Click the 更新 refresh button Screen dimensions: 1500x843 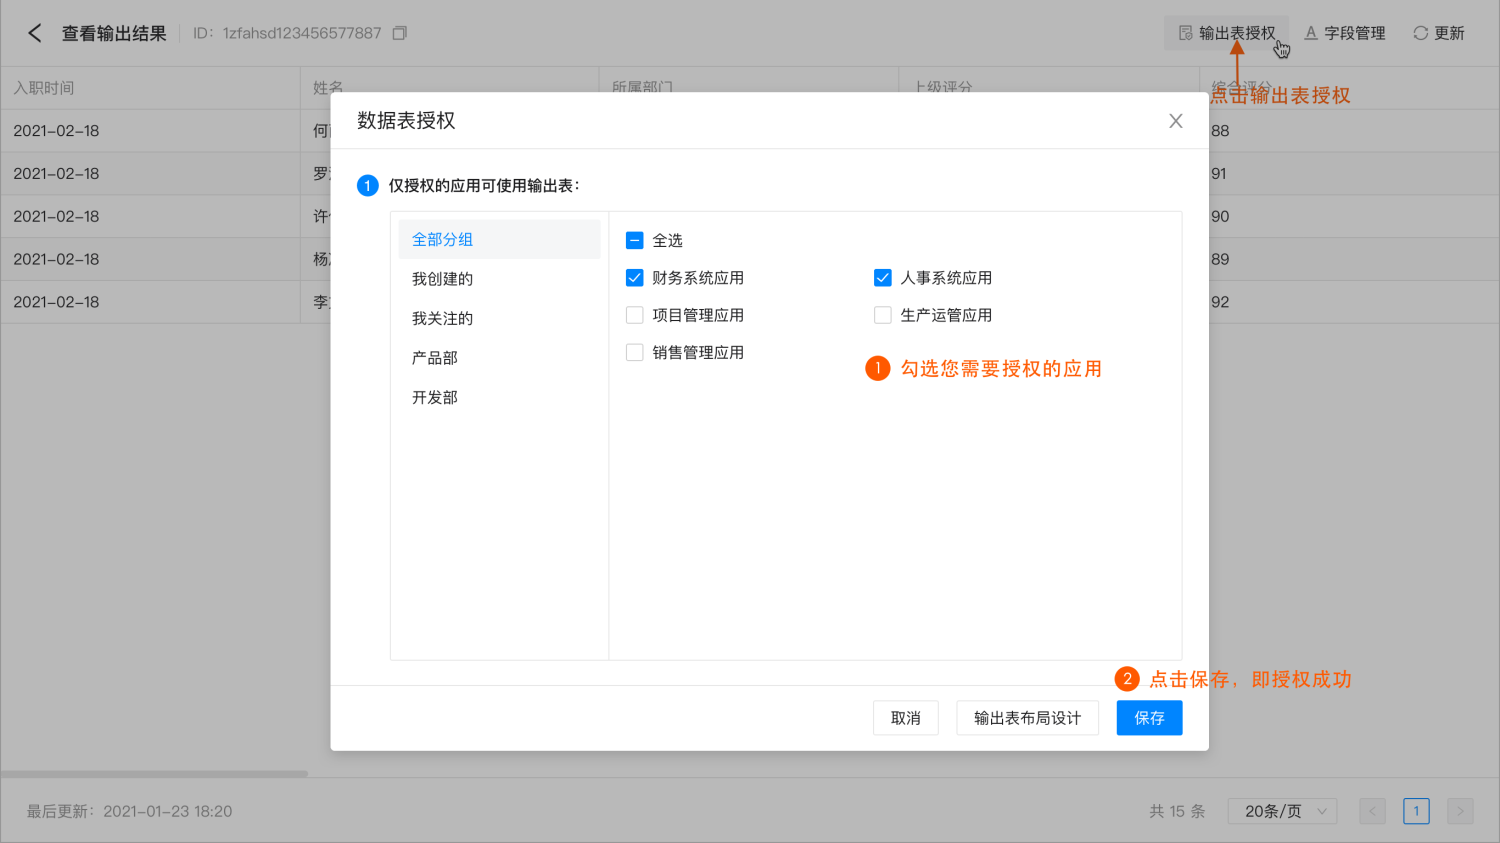(1438, 33)
